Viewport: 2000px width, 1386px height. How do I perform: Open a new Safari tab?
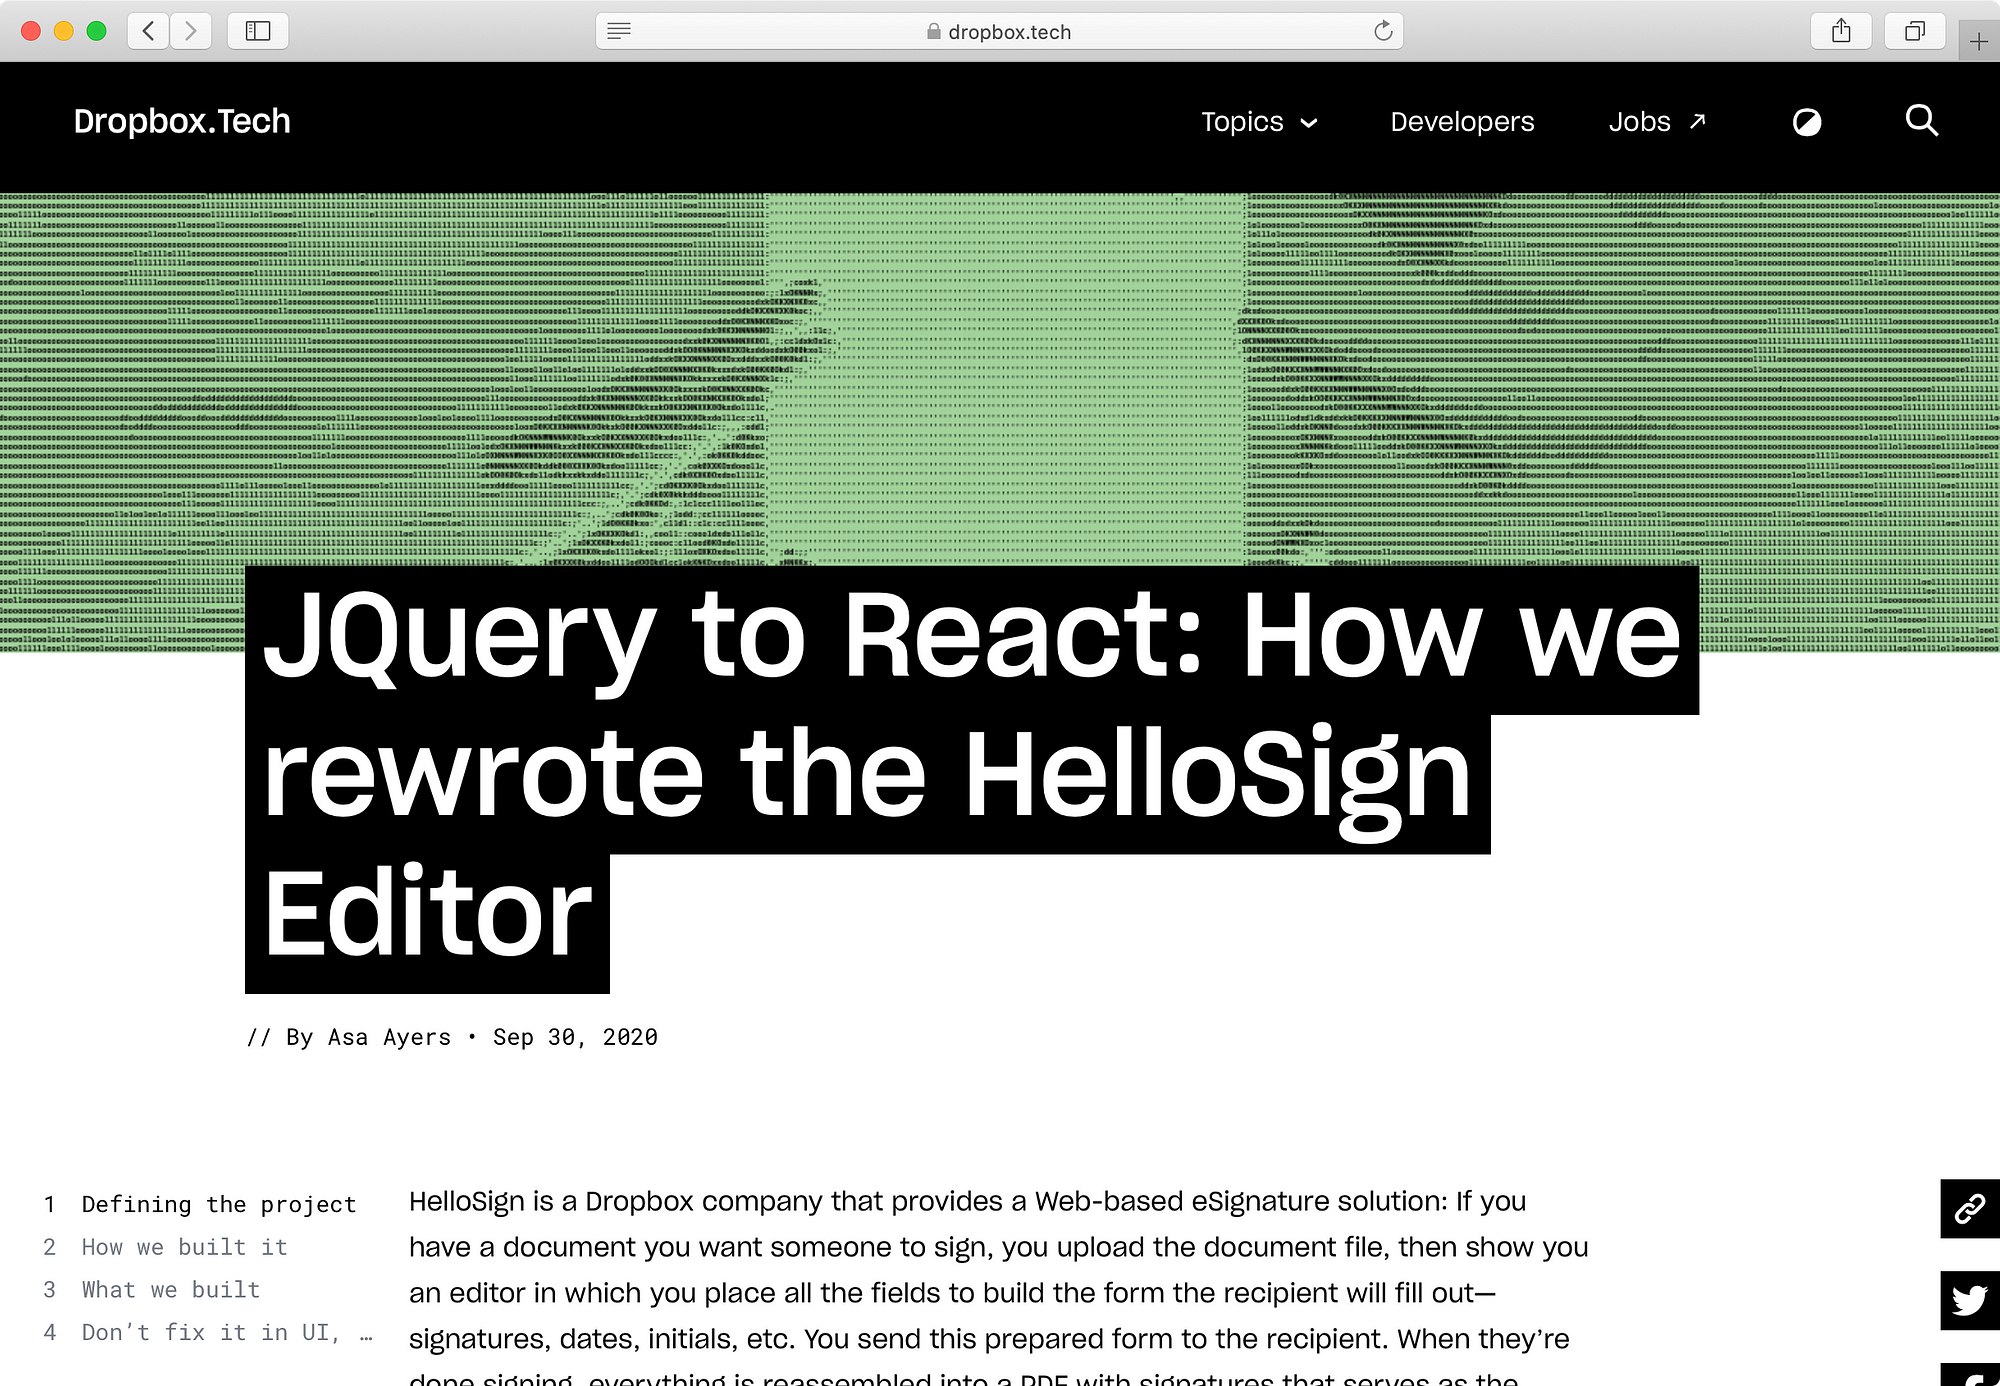[1978, 41]
